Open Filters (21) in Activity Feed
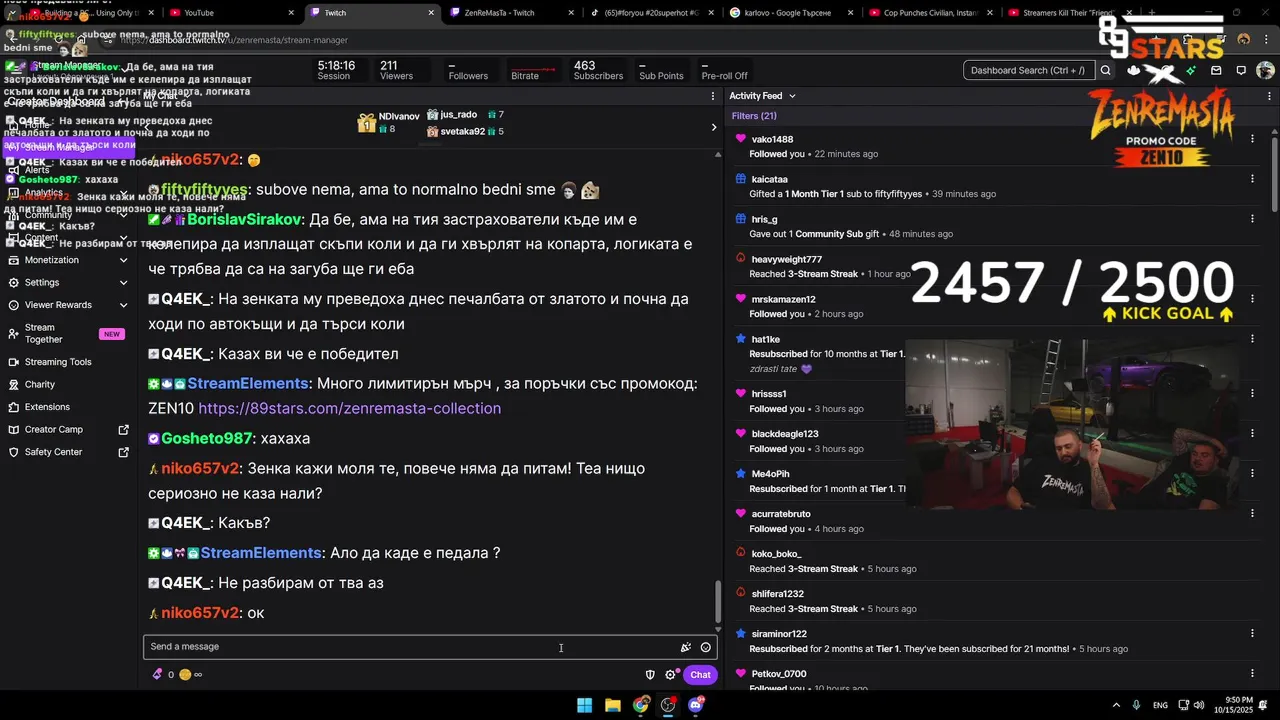Image resolution: width=1280 pixels, height=720 pixels. pos(754,116)
